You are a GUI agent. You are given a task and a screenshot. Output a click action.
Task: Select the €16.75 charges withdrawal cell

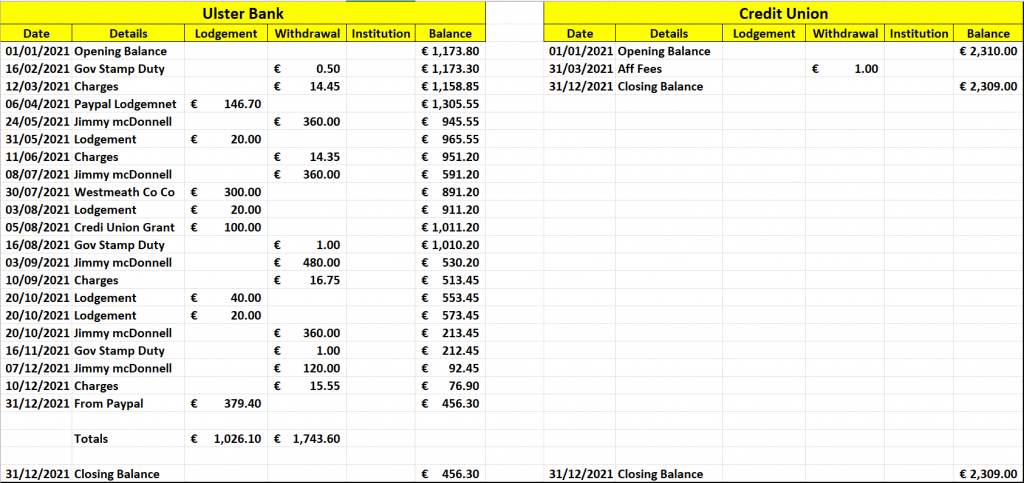tap(308, 280)
